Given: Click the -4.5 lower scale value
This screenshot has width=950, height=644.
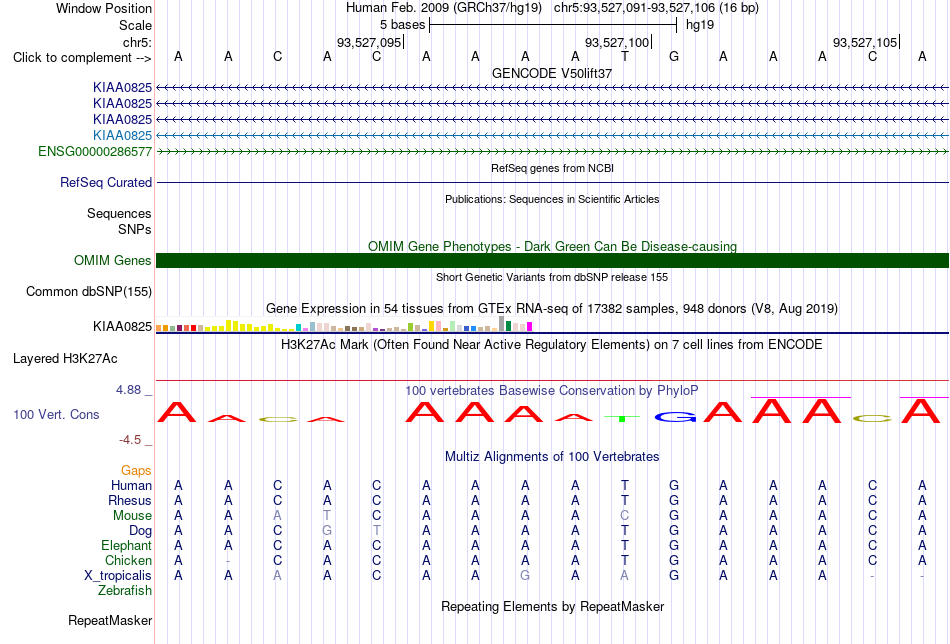Looking at the screenshot, I should (130, 440).
